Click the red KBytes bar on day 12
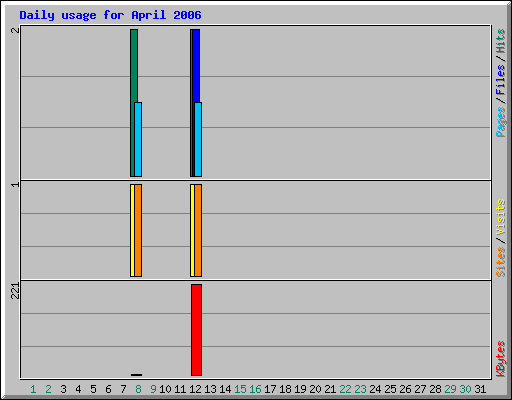 click(196, 330)
